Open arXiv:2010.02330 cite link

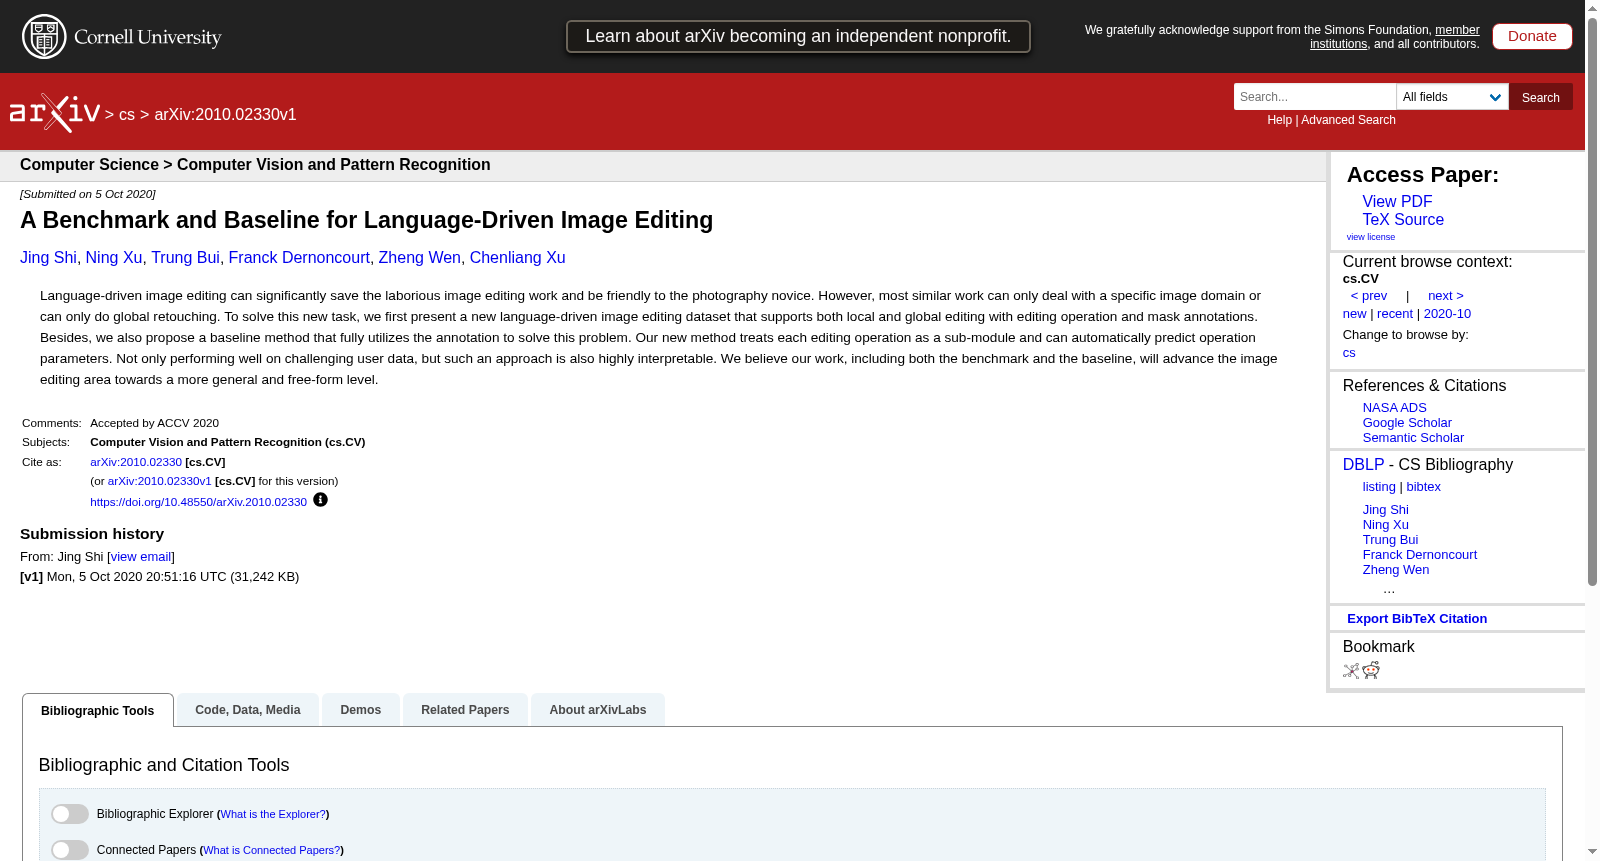pos(136,462)
